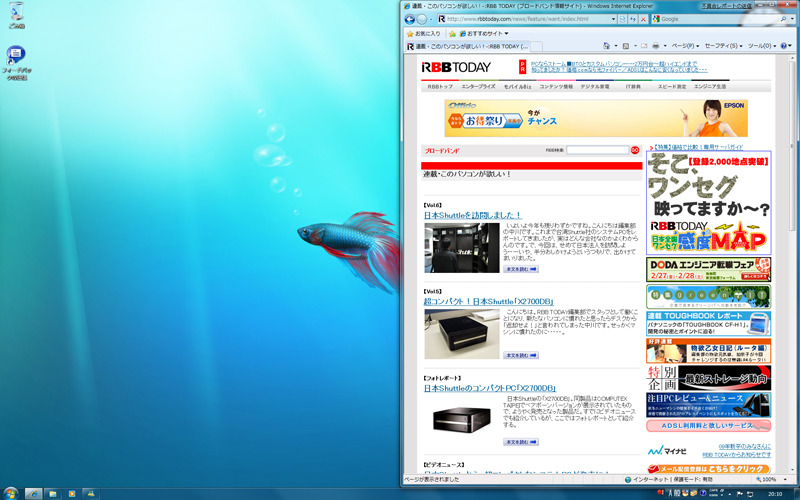
Task: Click the 注目PCレビュー＆ニュース banner
Action: pos(708,405)
